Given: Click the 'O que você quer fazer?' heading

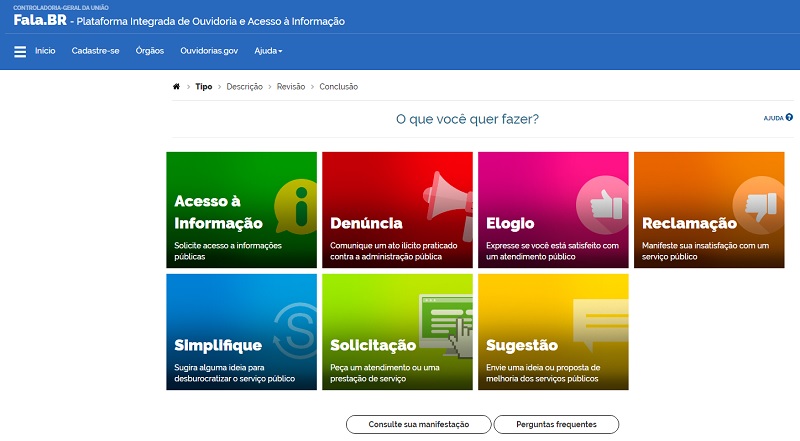Looking at the screenshot, I should (x=467, y=119).
